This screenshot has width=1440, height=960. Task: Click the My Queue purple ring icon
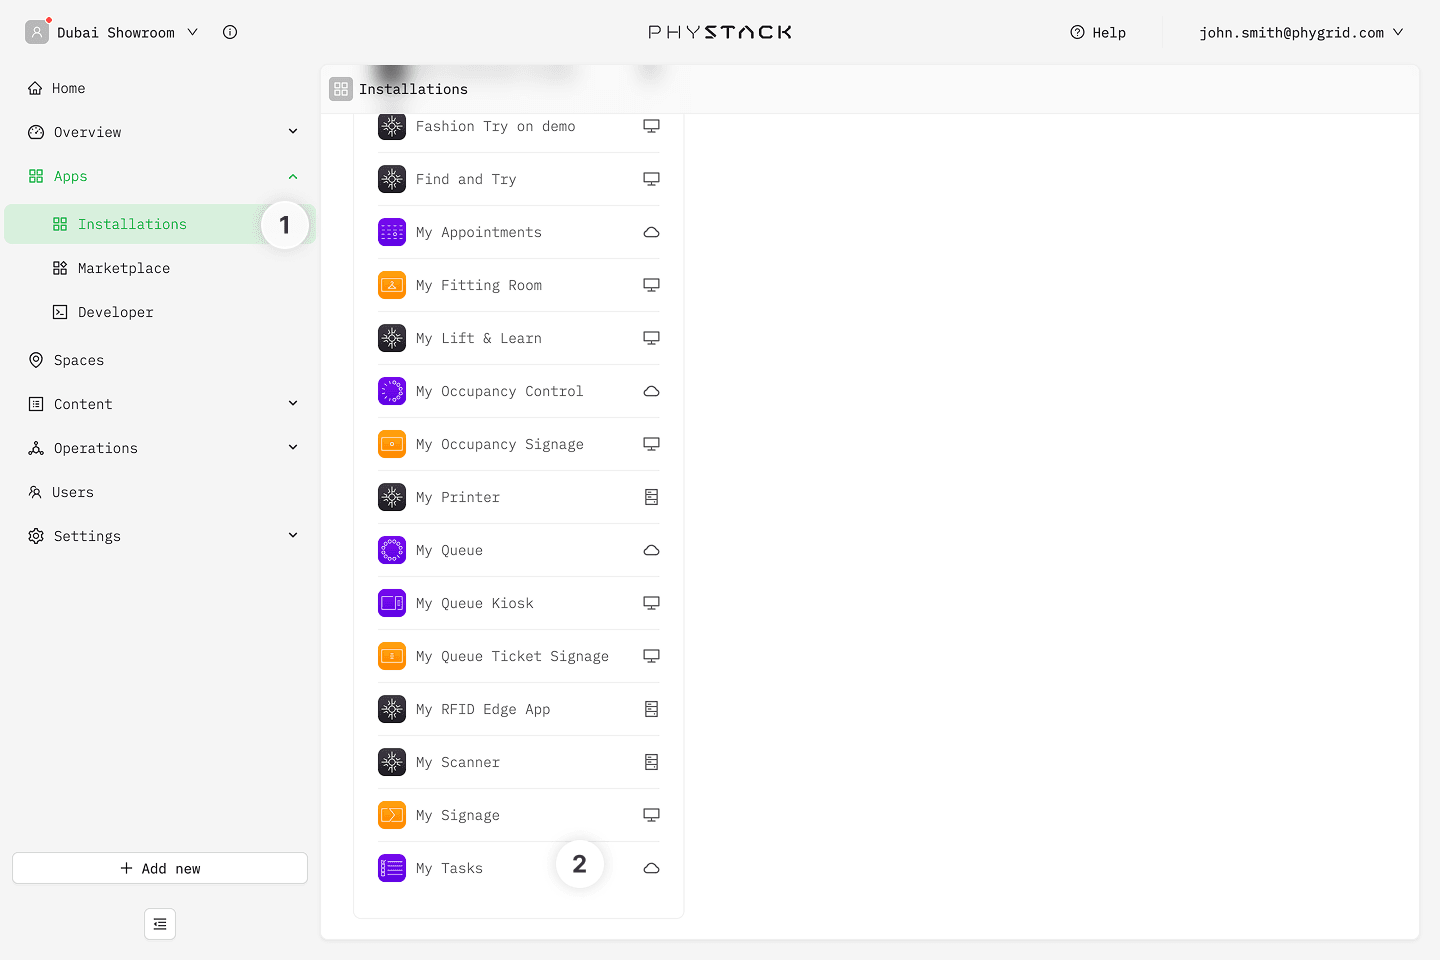point(392,550)
